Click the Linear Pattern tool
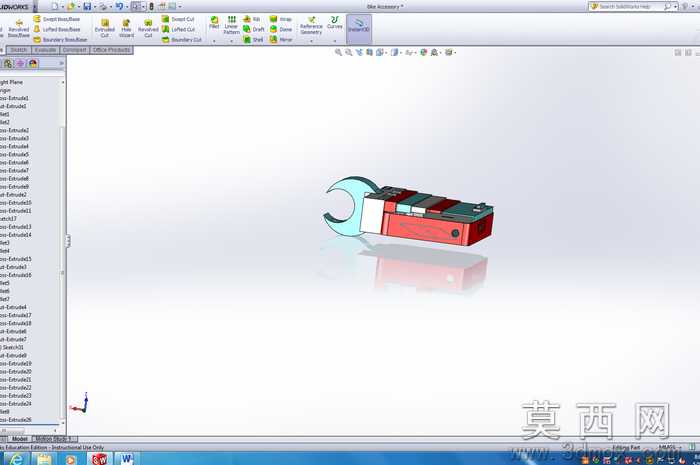The width and height of the screenshot is (700, 465). [231, 25]
